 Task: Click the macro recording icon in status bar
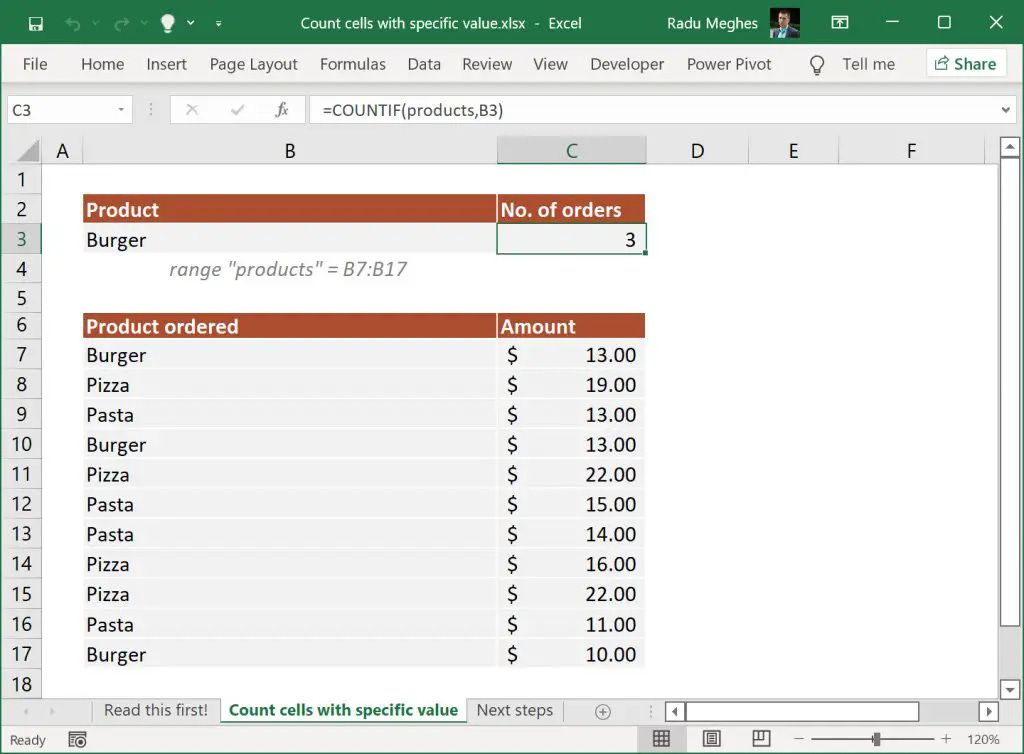point(77,740)
